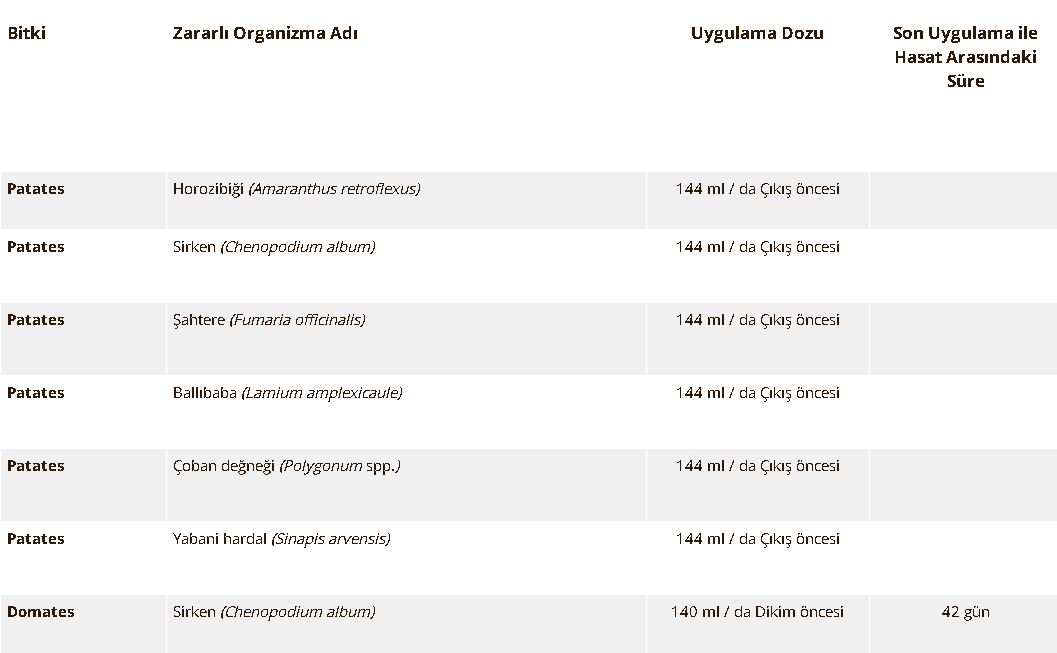Image resolution: width=1057 pixels, height=653 pixels.
Task: Click the "Bitki" column header
Action: tap(27, 33)
